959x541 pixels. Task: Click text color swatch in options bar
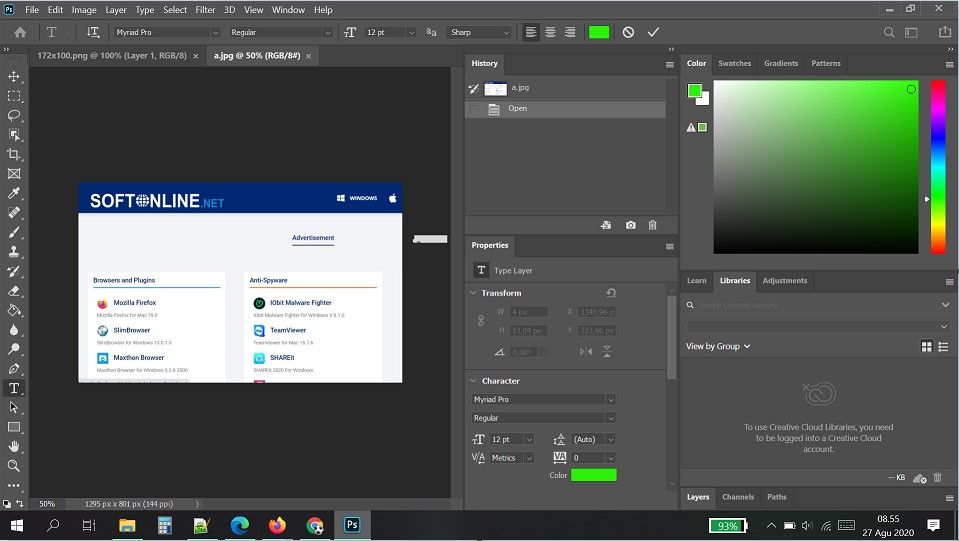599,32
